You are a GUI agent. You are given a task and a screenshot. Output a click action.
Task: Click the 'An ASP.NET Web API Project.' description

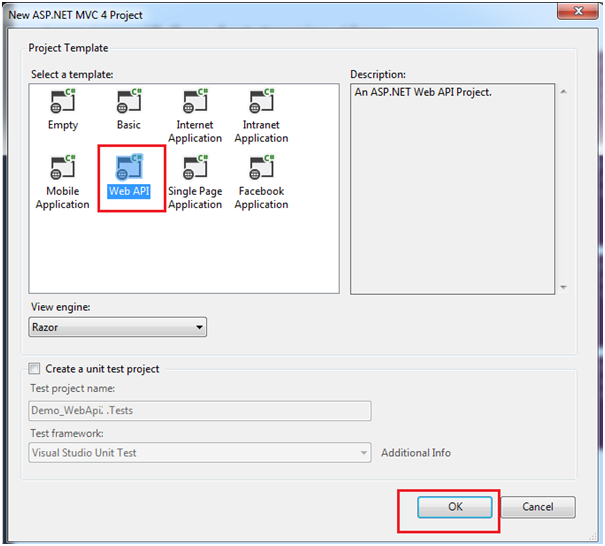coord(423,92)
